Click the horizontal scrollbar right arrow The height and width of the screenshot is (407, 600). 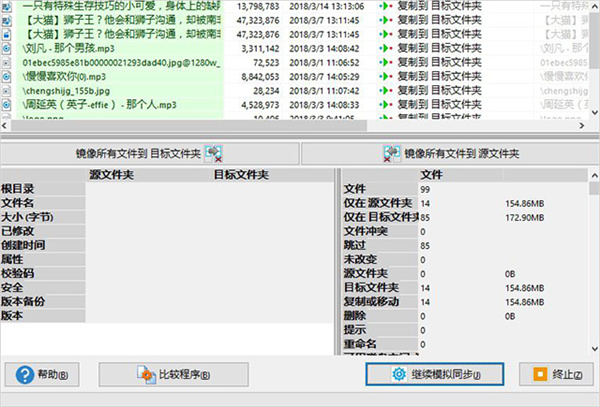[x=582, y=125]
